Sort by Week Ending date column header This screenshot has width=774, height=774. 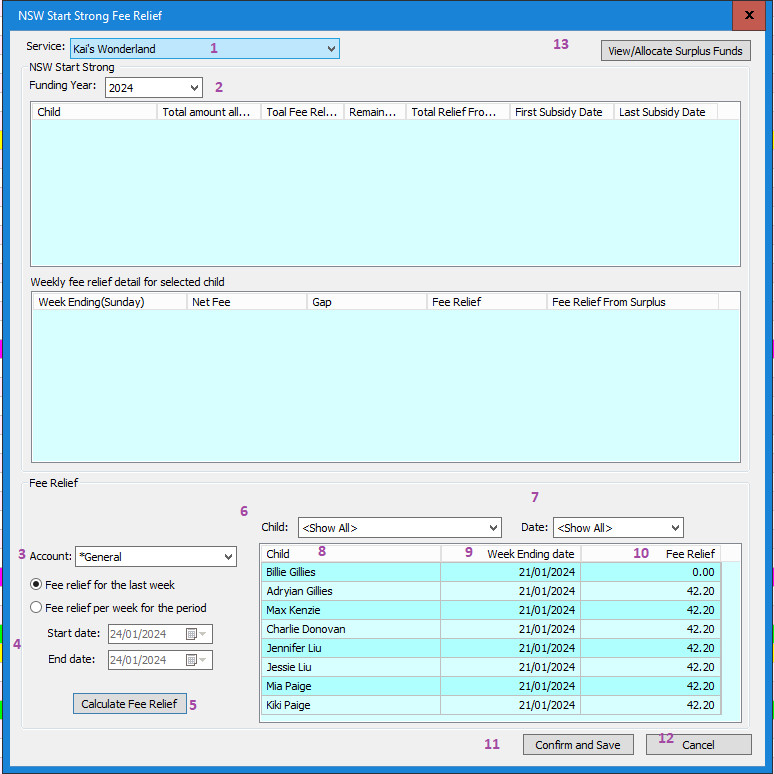click(x=511, y=554)
